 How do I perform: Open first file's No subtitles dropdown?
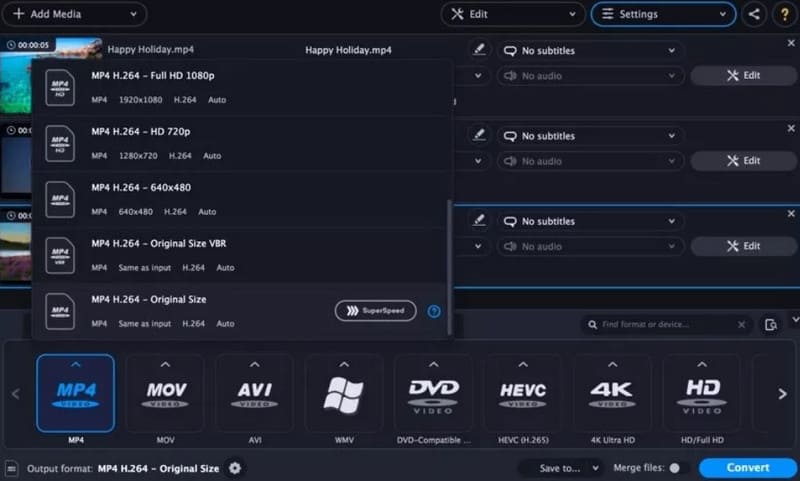pos(590,50)
